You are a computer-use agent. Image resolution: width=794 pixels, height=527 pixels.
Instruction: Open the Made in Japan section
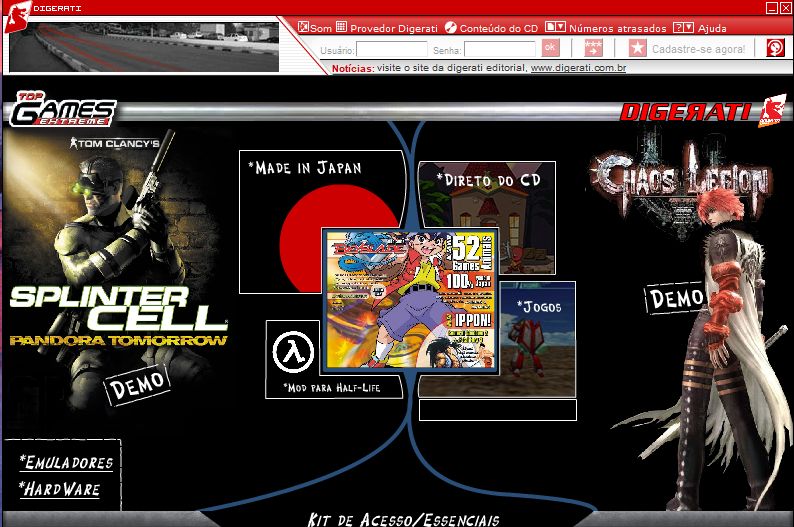pos(305,168)
